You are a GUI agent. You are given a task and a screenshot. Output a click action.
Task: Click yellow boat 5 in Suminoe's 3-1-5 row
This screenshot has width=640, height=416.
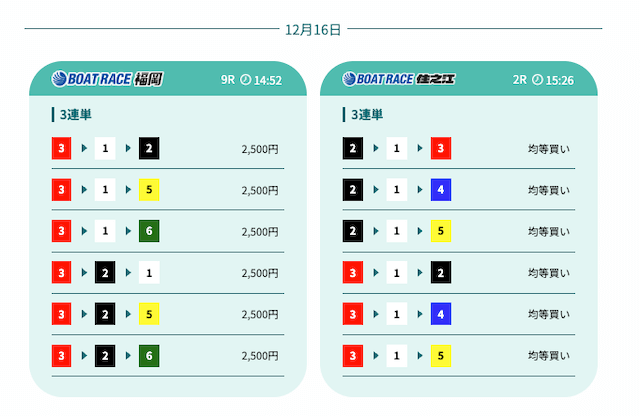click(441, 356)
